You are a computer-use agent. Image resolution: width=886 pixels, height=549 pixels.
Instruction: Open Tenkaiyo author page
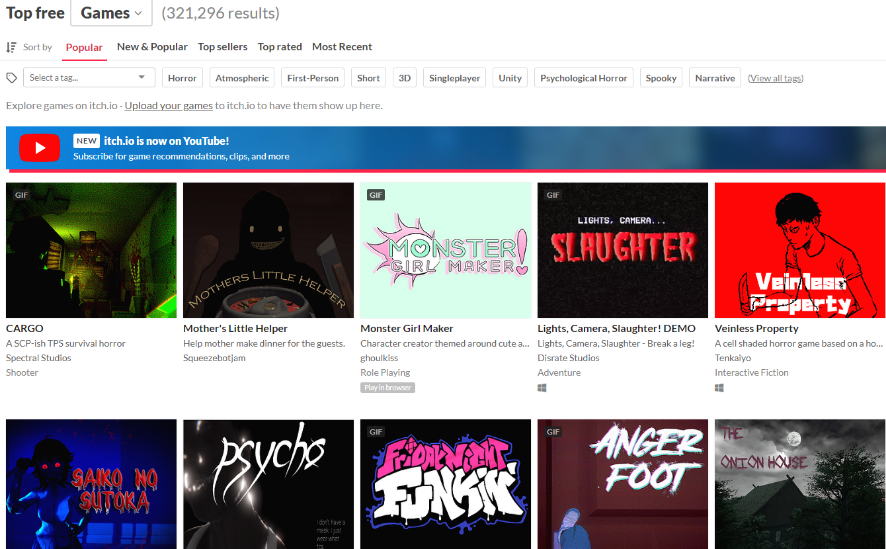click(x=733, y=358)
